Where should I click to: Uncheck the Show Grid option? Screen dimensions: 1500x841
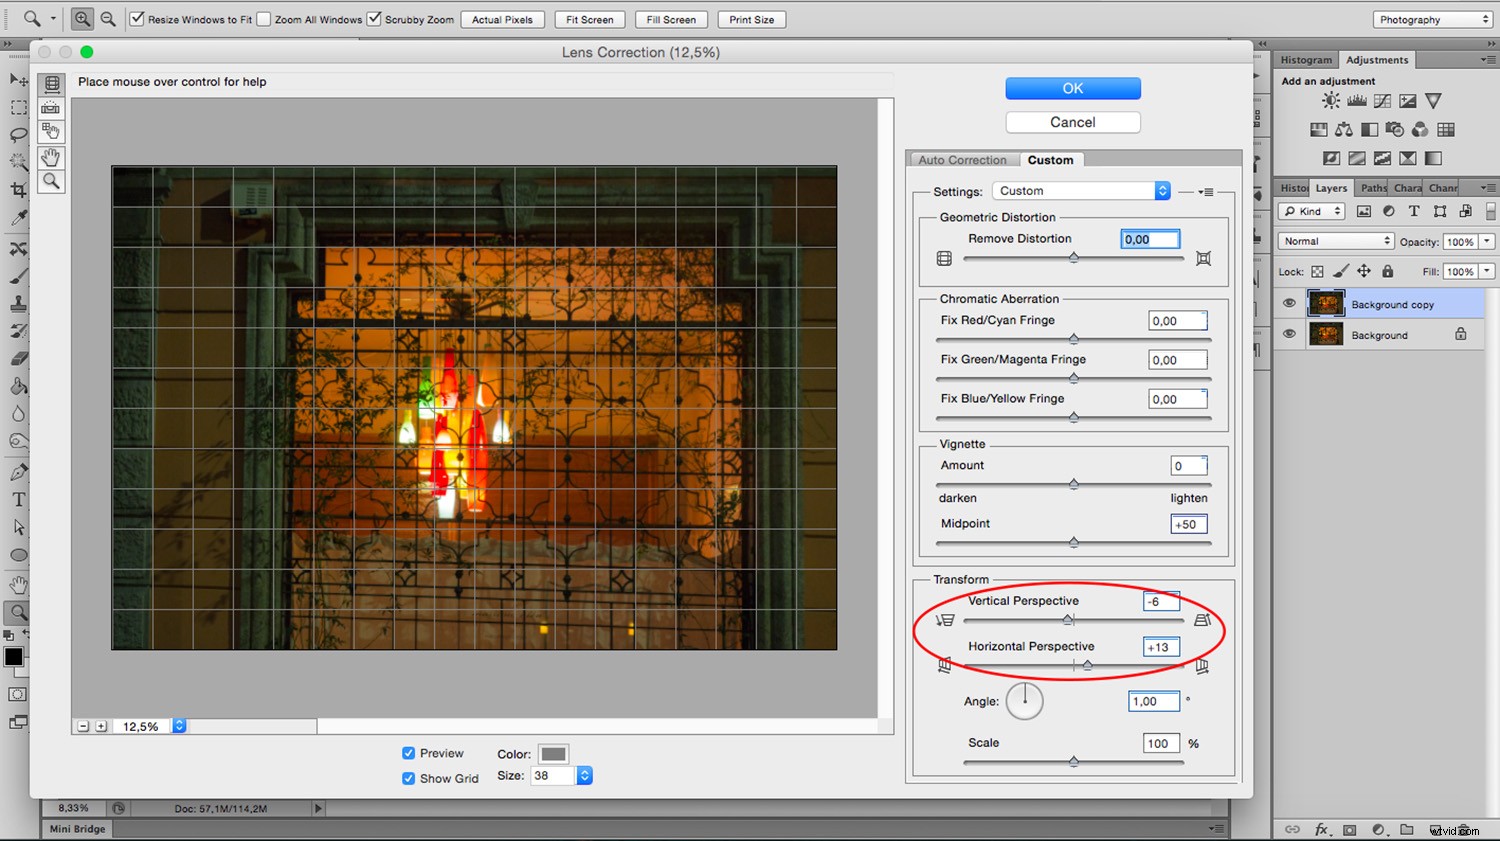(x=408, y=778)
